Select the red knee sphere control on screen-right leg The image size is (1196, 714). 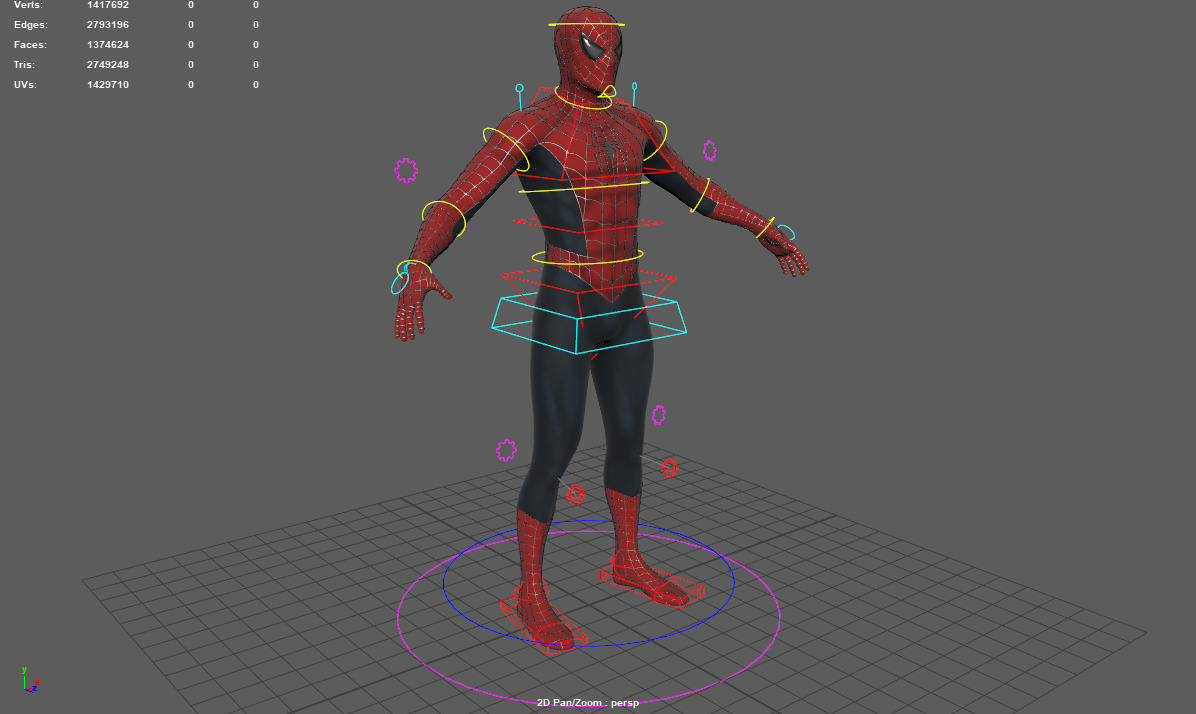[669, 468]
